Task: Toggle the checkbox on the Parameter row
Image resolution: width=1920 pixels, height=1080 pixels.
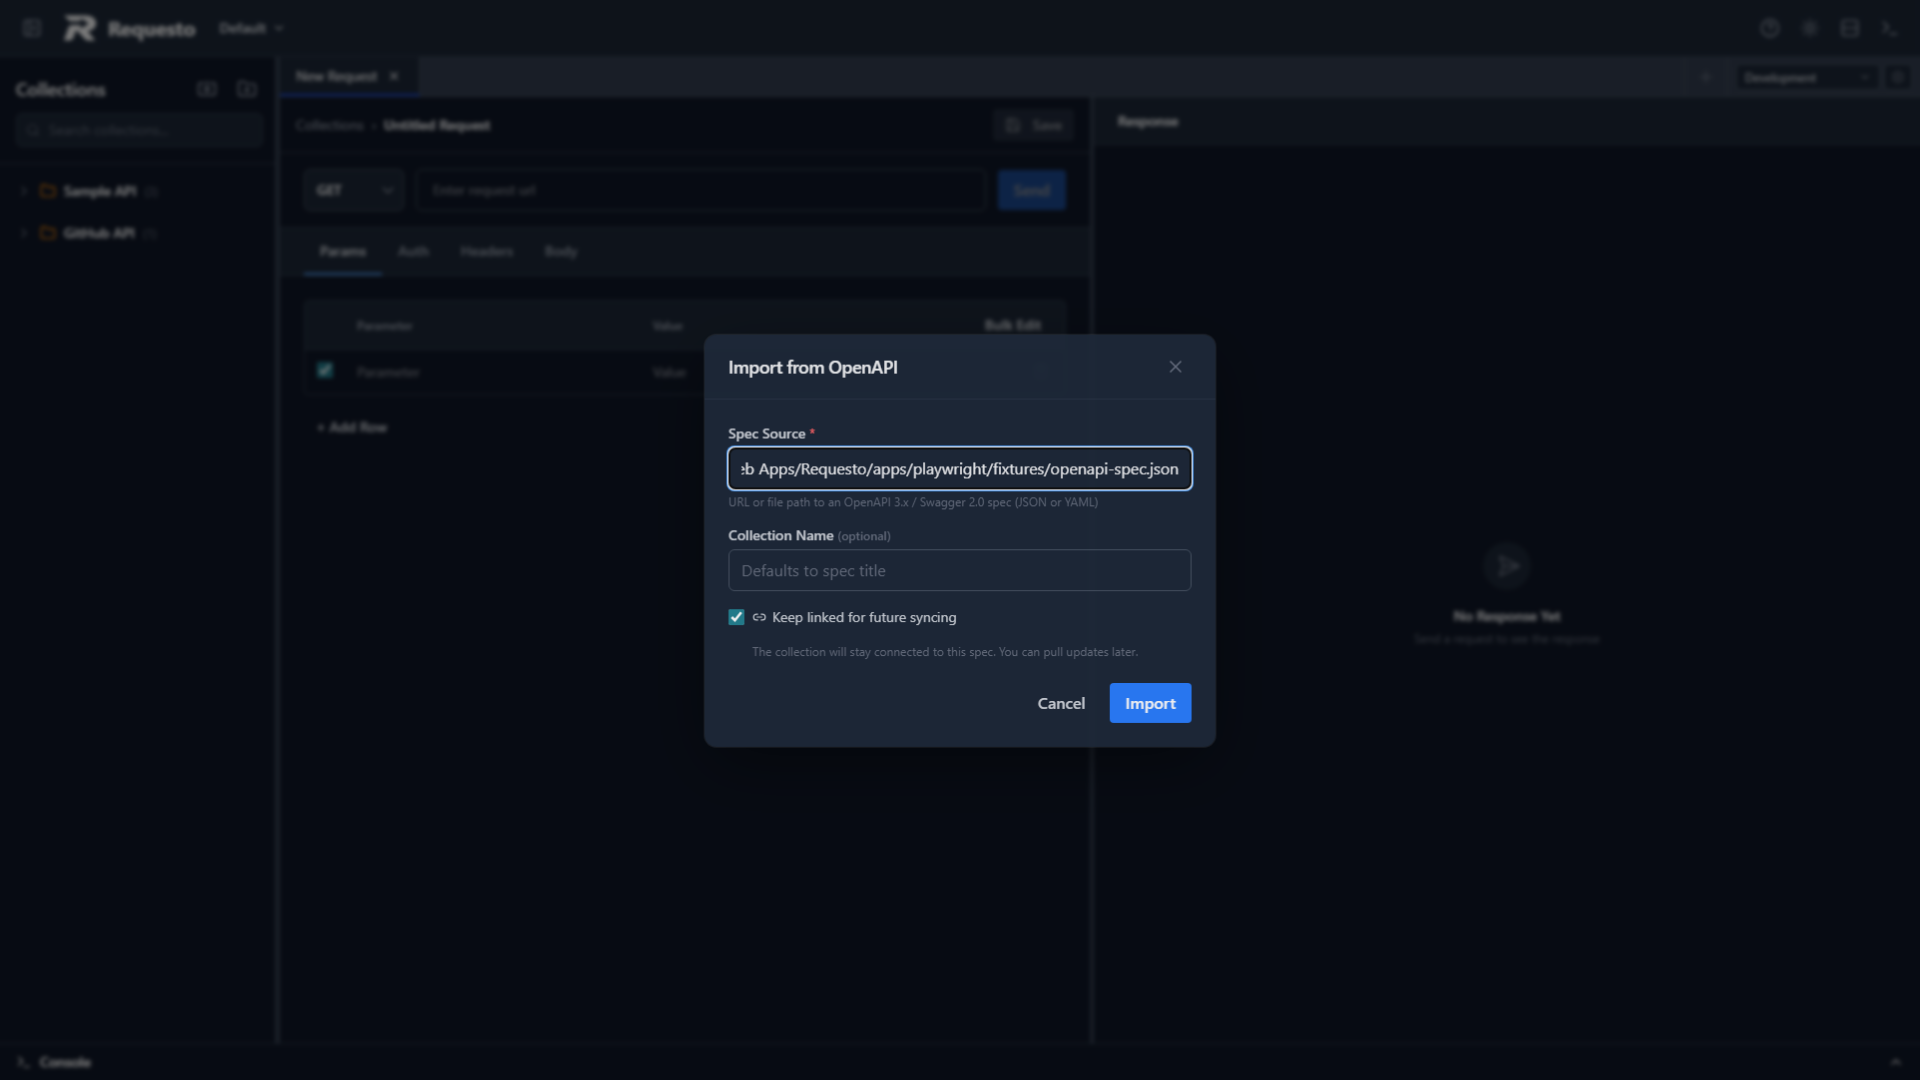Action: [x=324, y=371]
